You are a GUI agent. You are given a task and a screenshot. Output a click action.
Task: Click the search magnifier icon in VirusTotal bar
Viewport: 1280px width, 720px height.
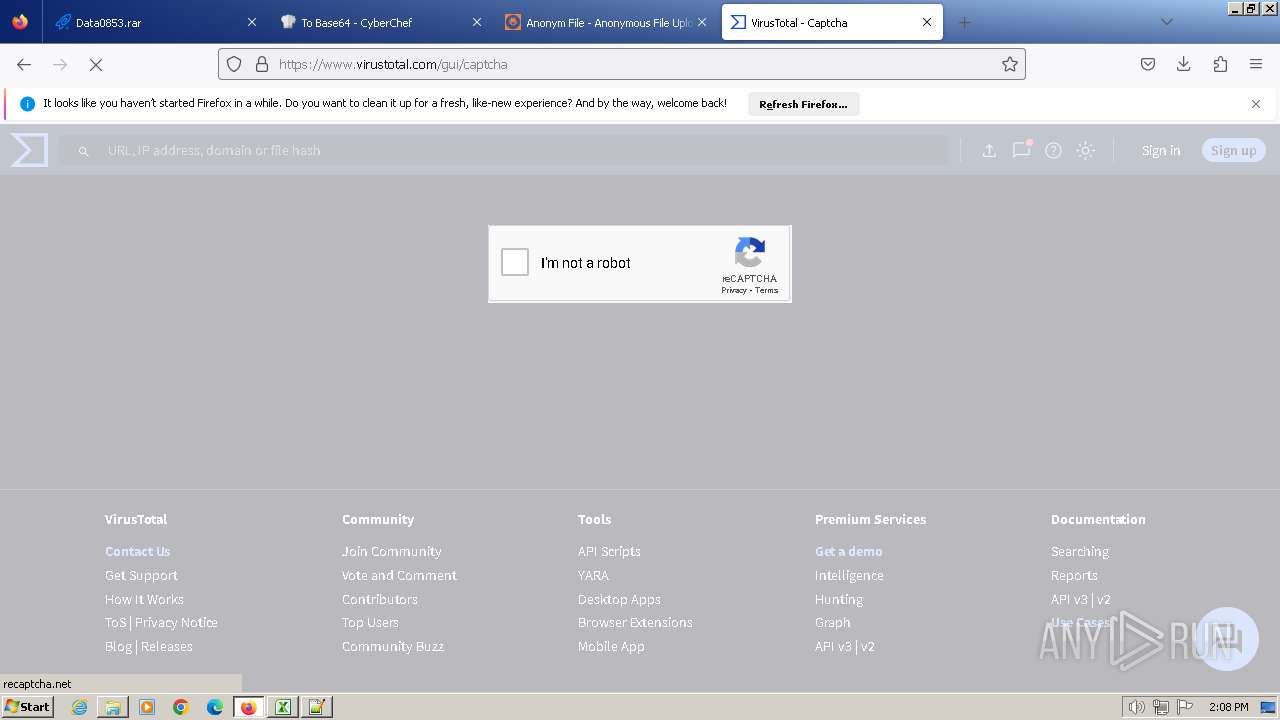point(84,151)
